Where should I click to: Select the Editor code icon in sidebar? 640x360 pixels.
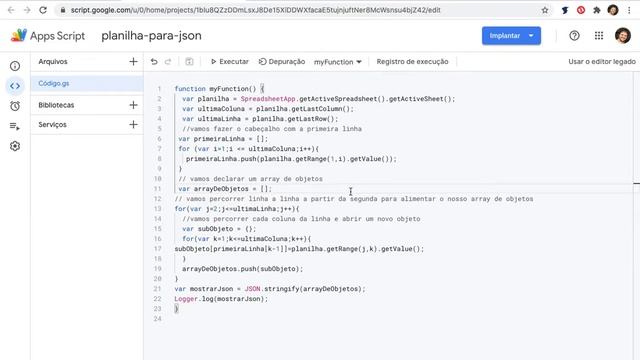[x=15, y=86]
